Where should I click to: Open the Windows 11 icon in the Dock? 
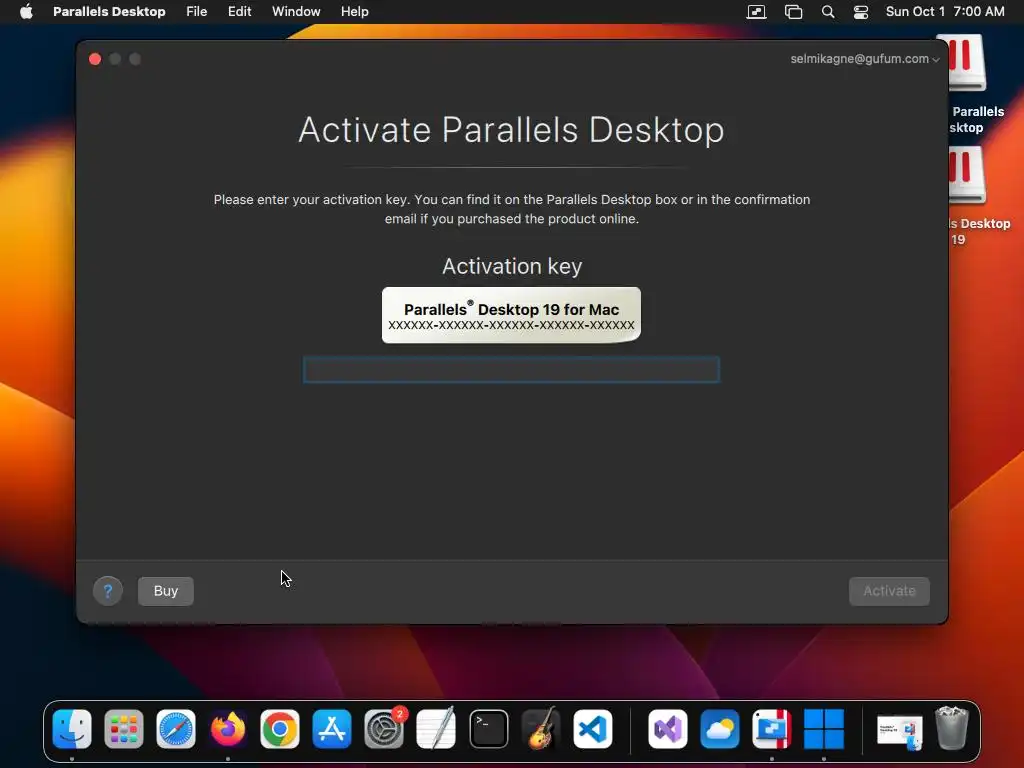pyautogui.click(x=824, y=729)
